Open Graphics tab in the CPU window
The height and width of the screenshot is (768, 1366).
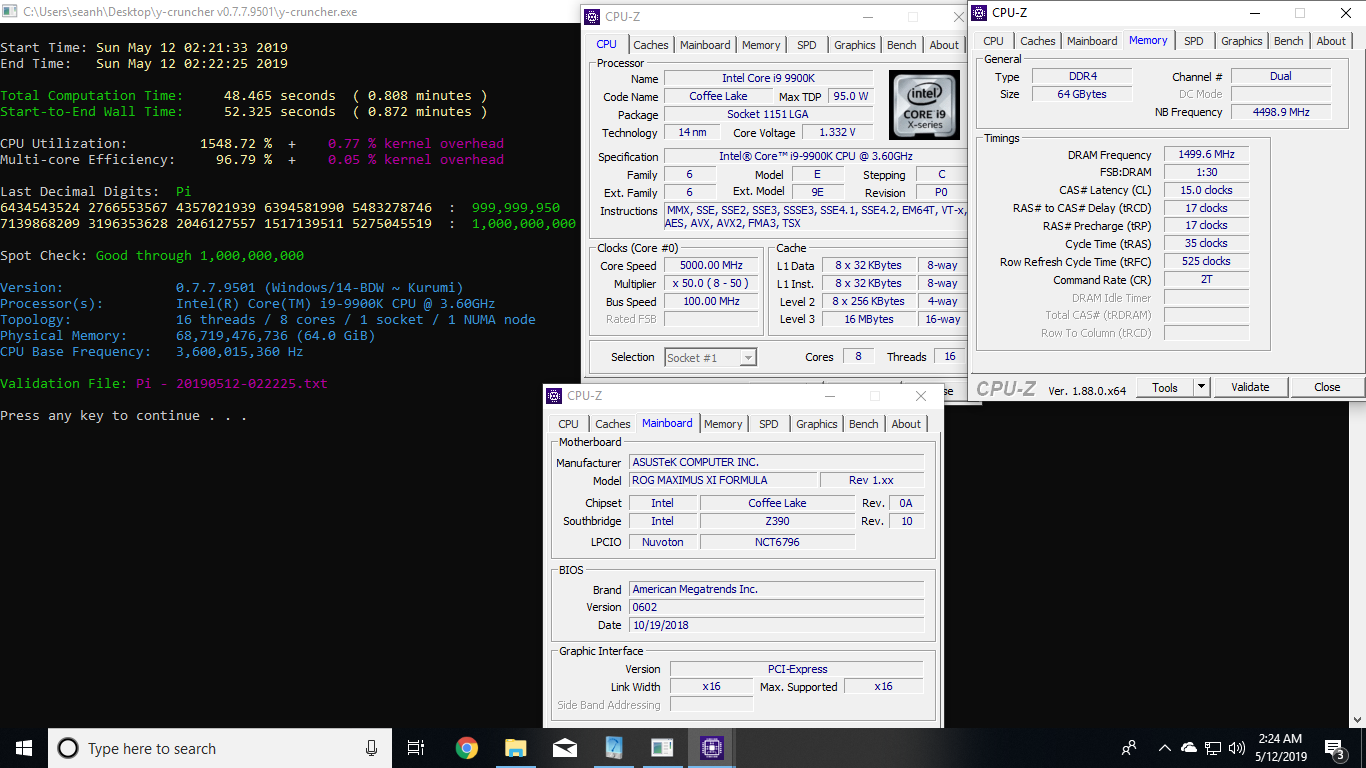point(855,45)
